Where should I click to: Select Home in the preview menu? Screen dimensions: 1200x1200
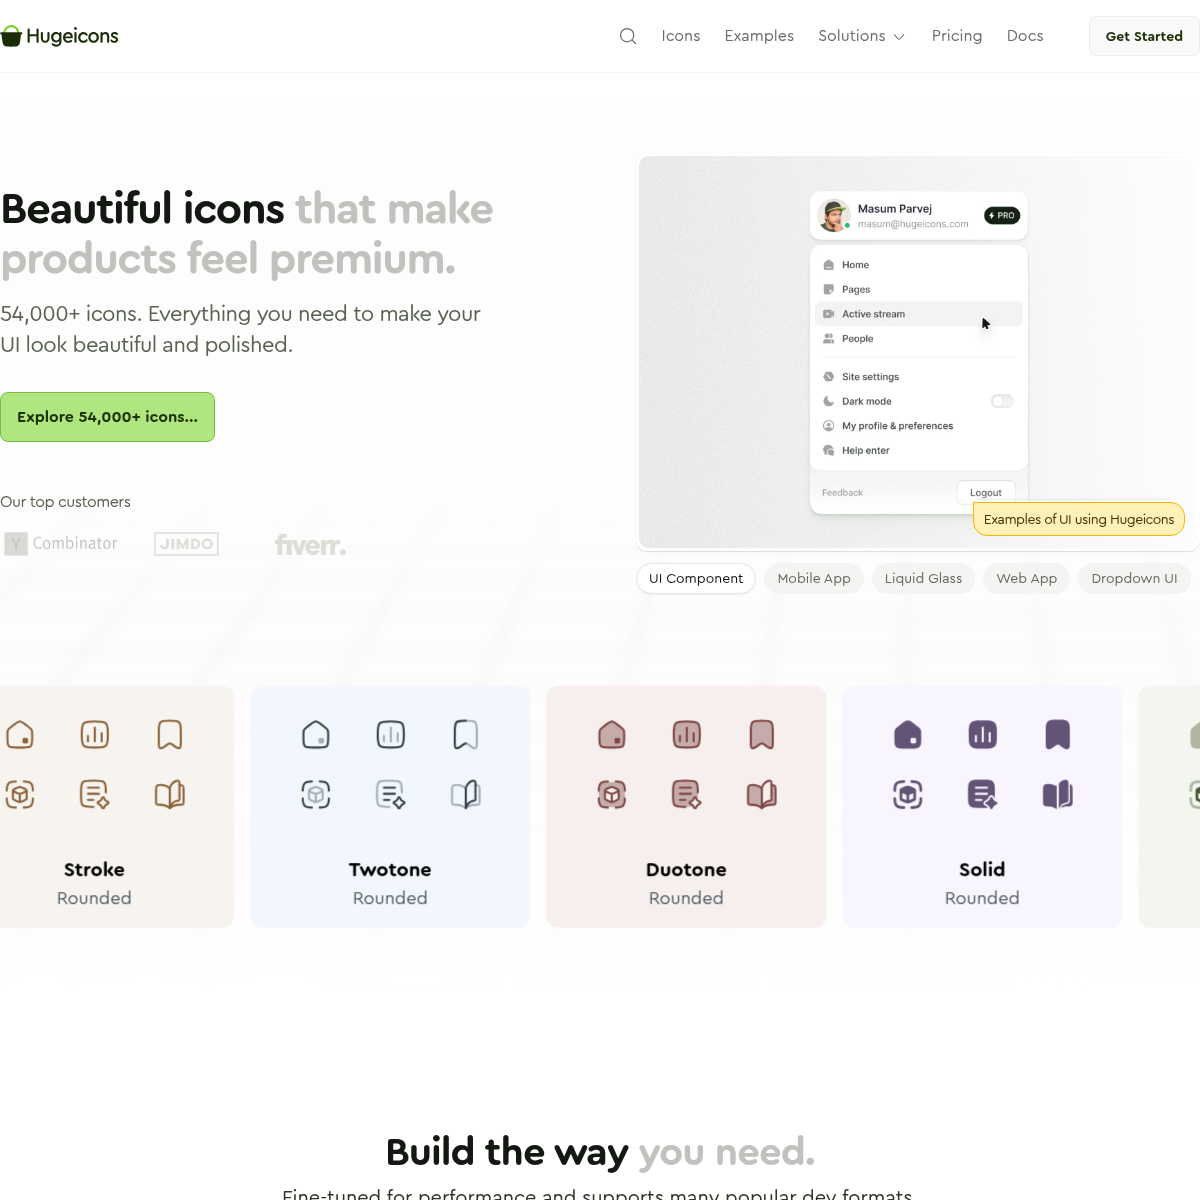point(918,265)
